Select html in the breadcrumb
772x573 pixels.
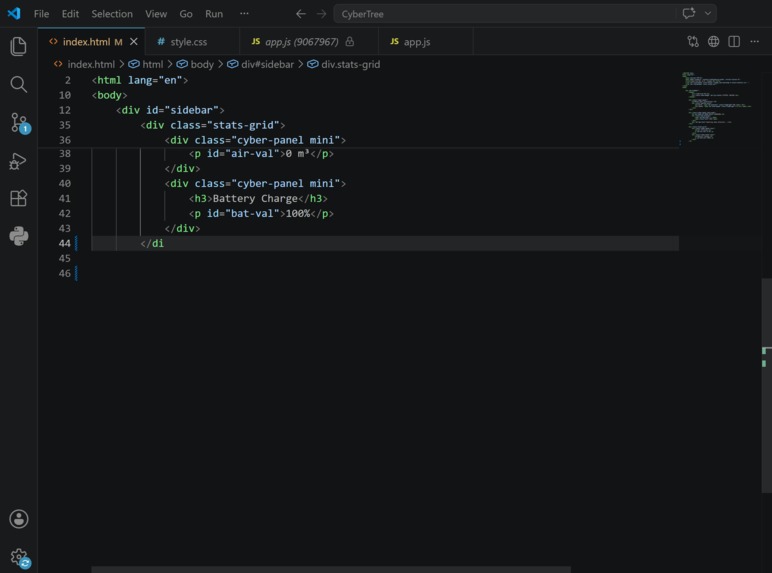pos(146,64)
